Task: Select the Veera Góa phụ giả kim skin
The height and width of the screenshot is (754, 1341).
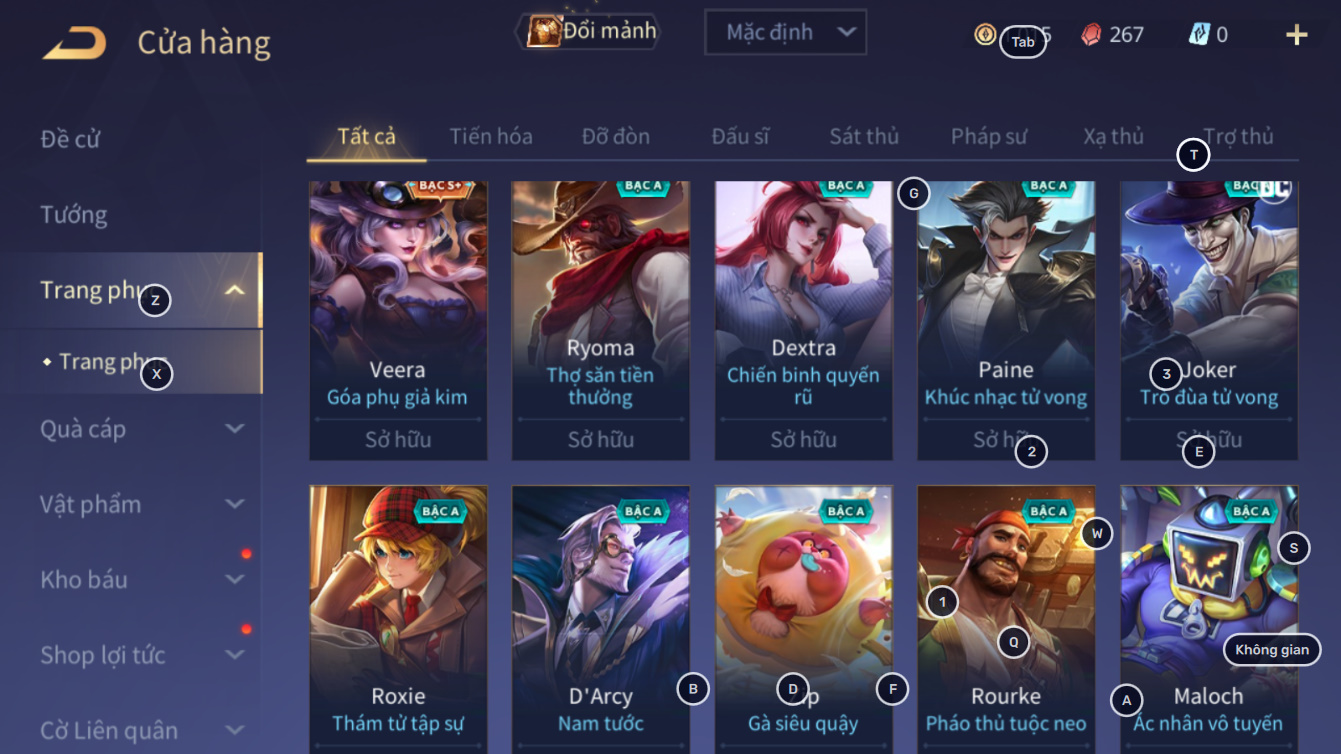Action: (398, 320)
